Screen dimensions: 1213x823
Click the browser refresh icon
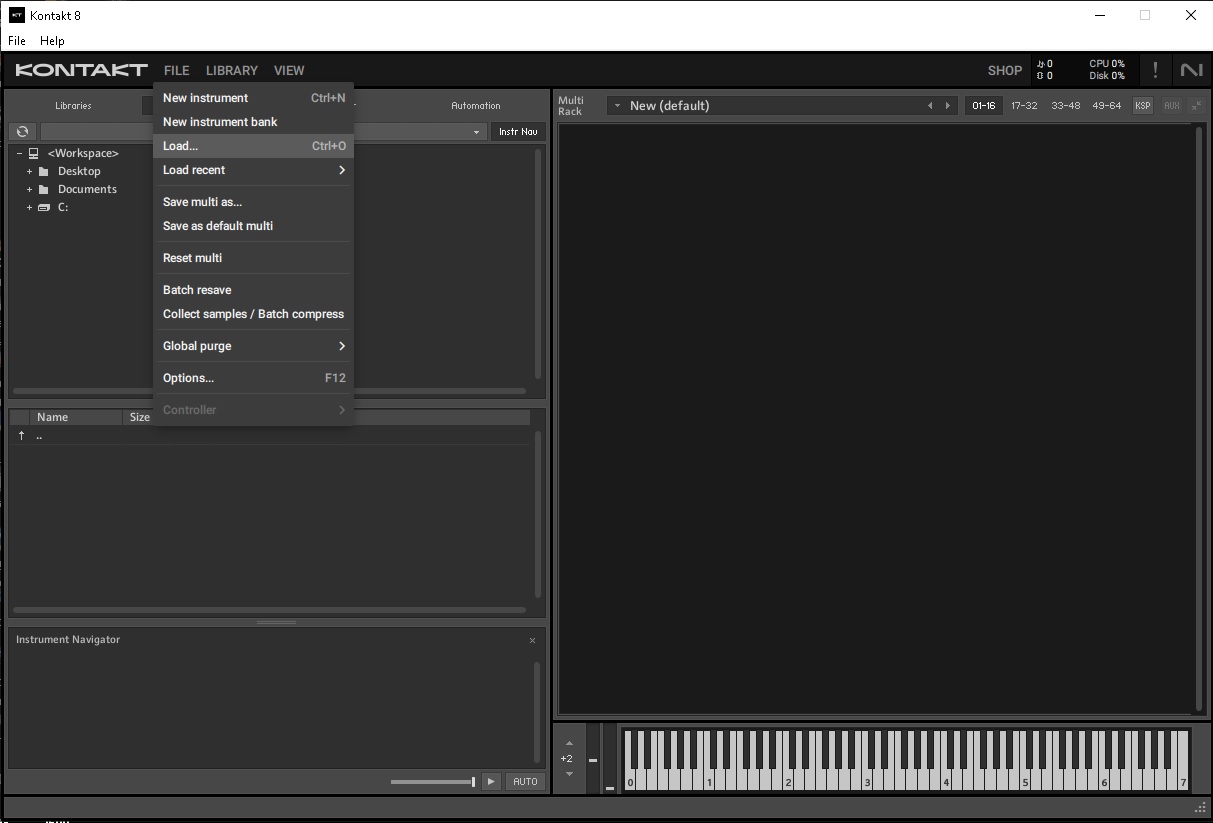pos(22,131)
